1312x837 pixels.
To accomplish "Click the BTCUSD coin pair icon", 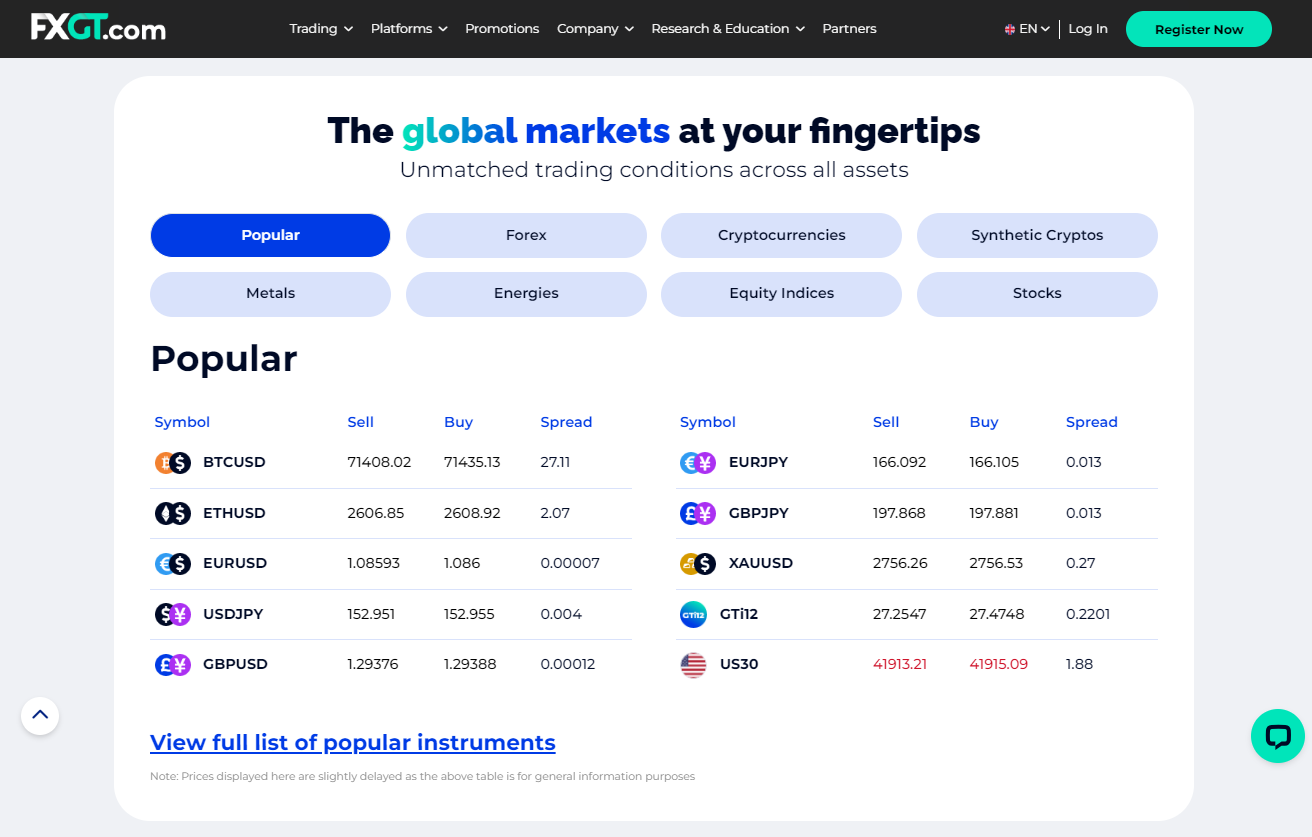I will pyautogui.click(x=173, y=462).
